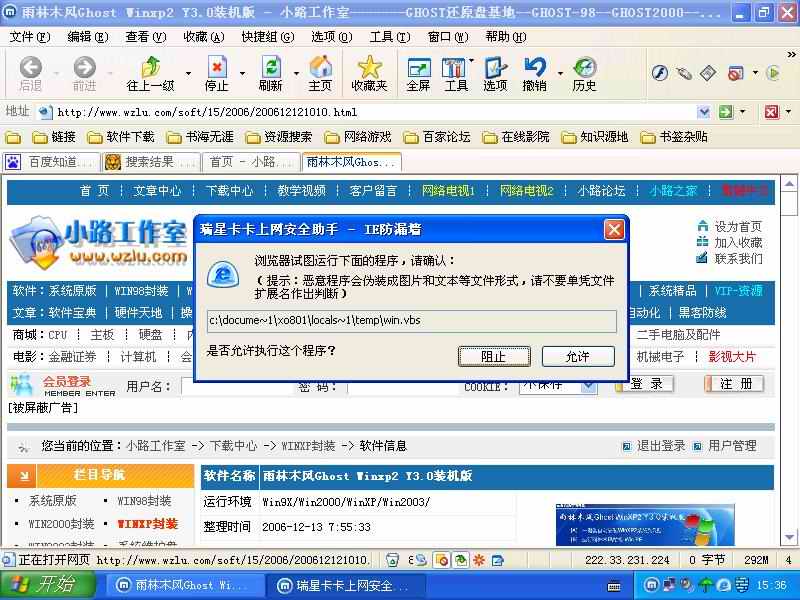Screen dimensions: 800x600
Task: Open the 软件下载 bookmarks folder
Action: coord(121,137)
